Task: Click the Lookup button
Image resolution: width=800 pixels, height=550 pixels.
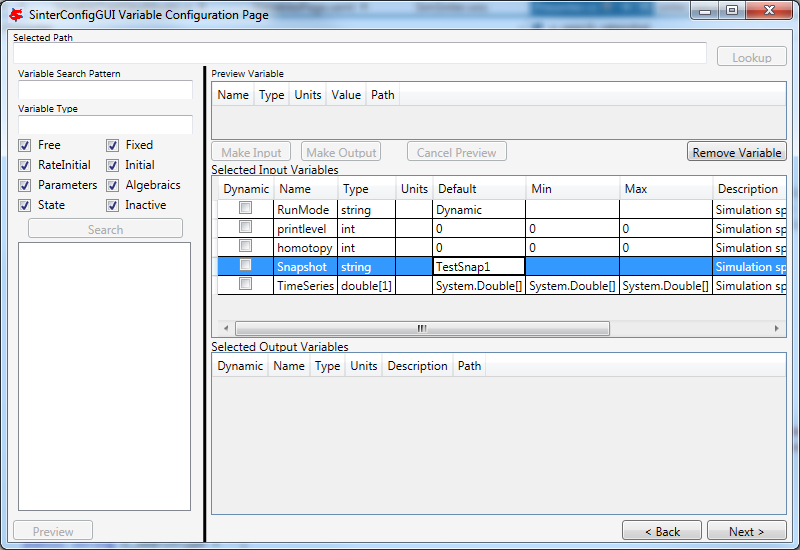Action: (x=752, y=57)
